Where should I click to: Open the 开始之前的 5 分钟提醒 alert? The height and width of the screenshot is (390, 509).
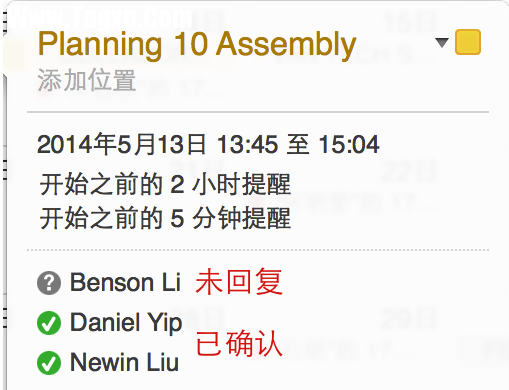point(165,218)
